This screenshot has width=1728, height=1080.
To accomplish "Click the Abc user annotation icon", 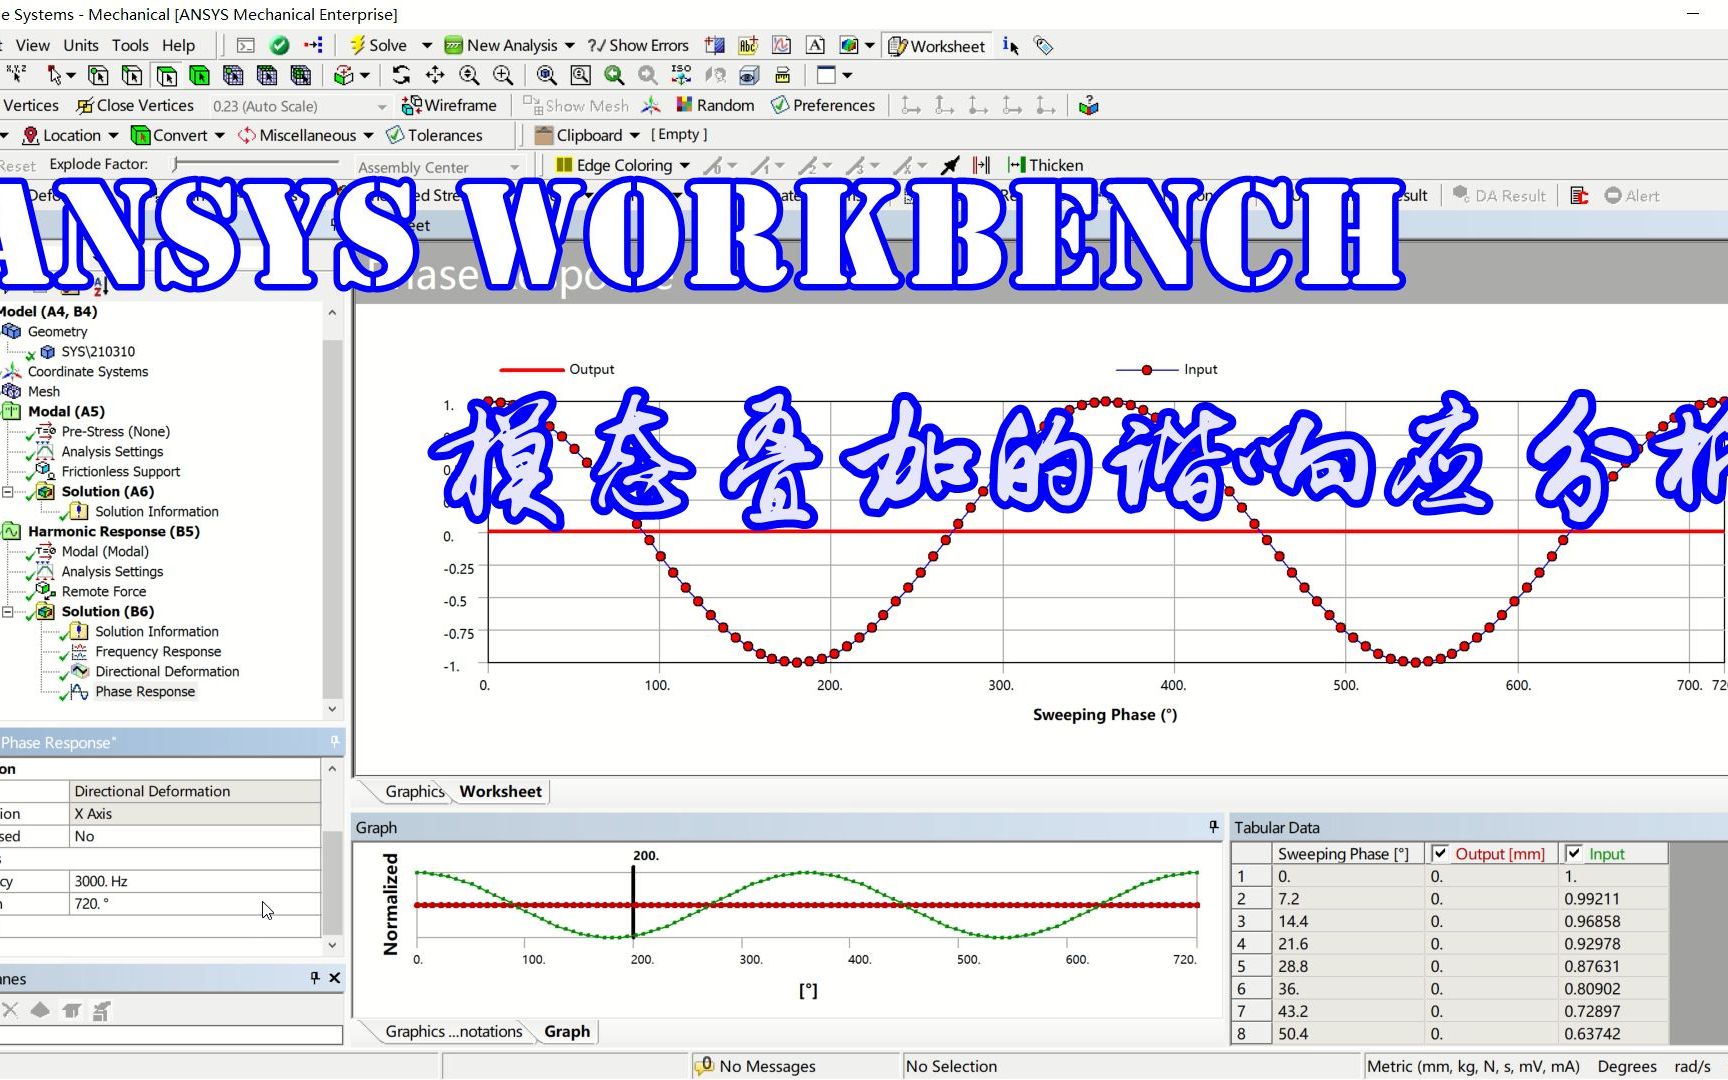I will coord(748,45).
